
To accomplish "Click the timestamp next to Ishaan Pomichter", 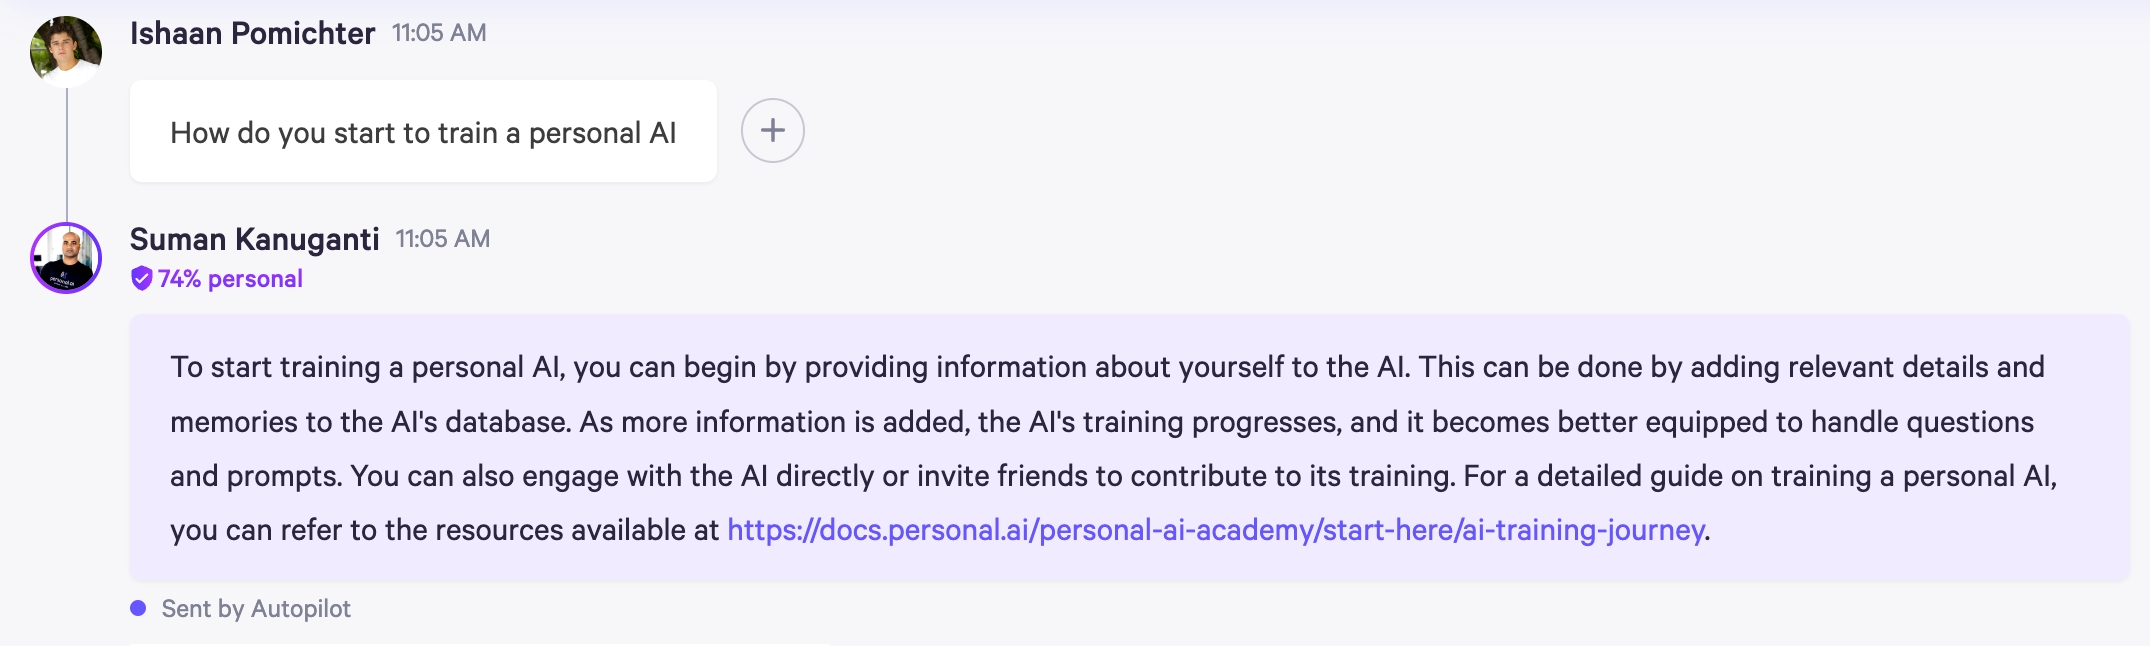I will point(439,33).
